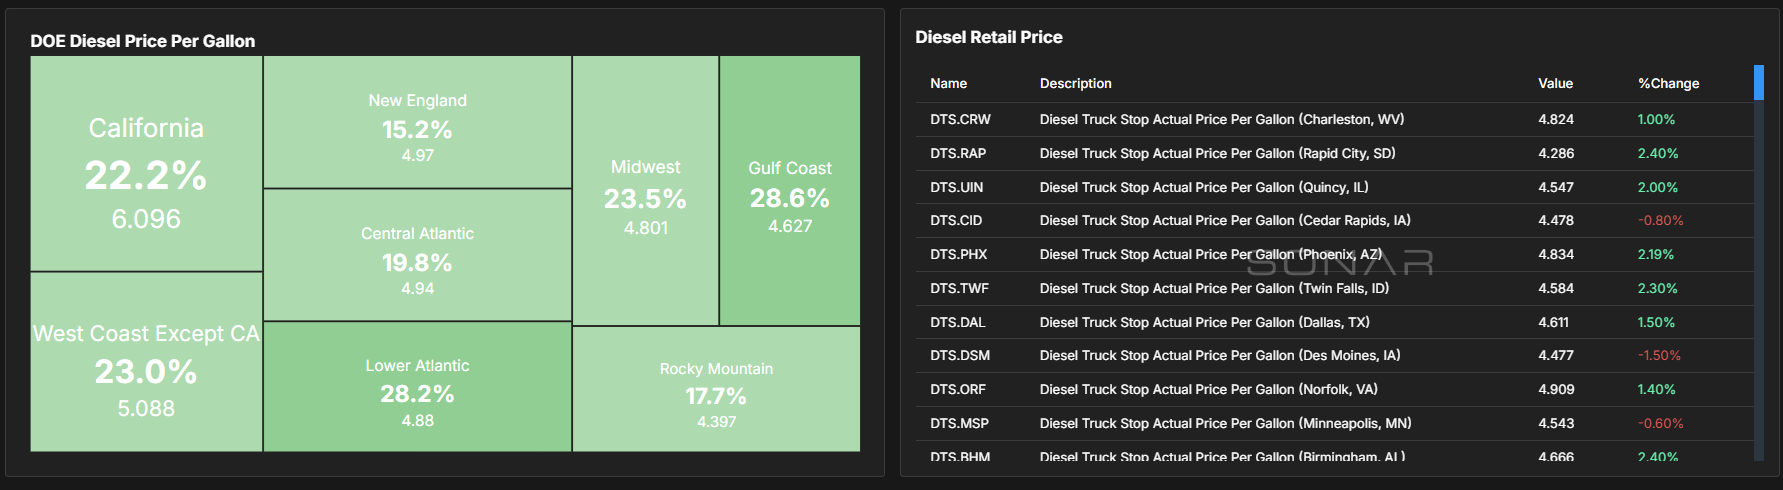The width and height of the screenshot is (1783, 490).
Task: Click the DTS.CID ticker cell
Action: point(956,220)
